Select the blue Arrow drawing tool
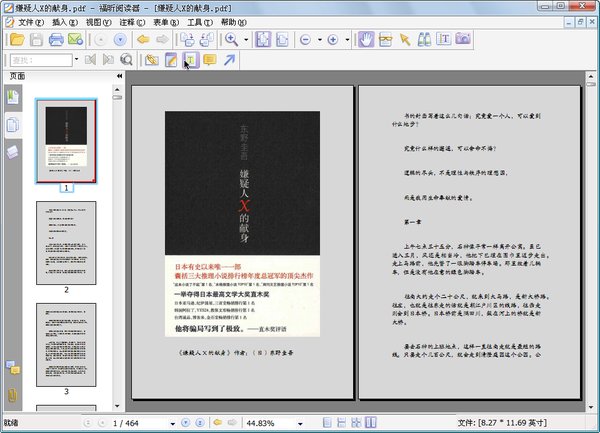600x433 pixels. [x=230, y=60]
